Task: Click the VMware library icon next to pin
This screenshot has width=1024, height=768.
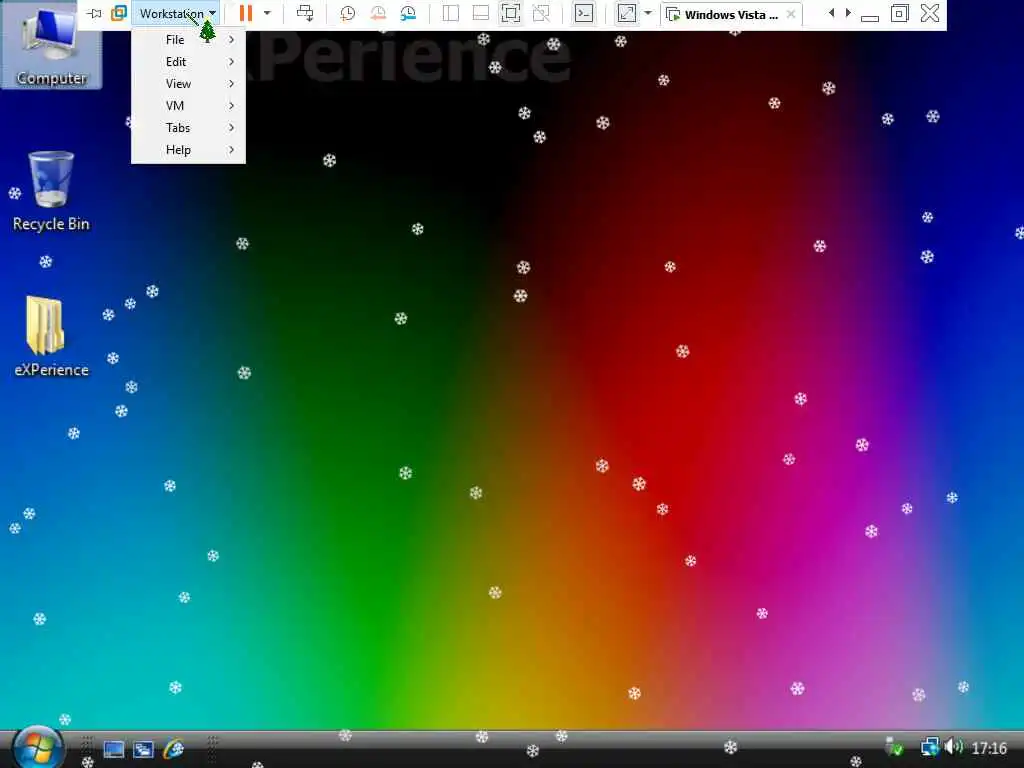Action: pos(118,13)
